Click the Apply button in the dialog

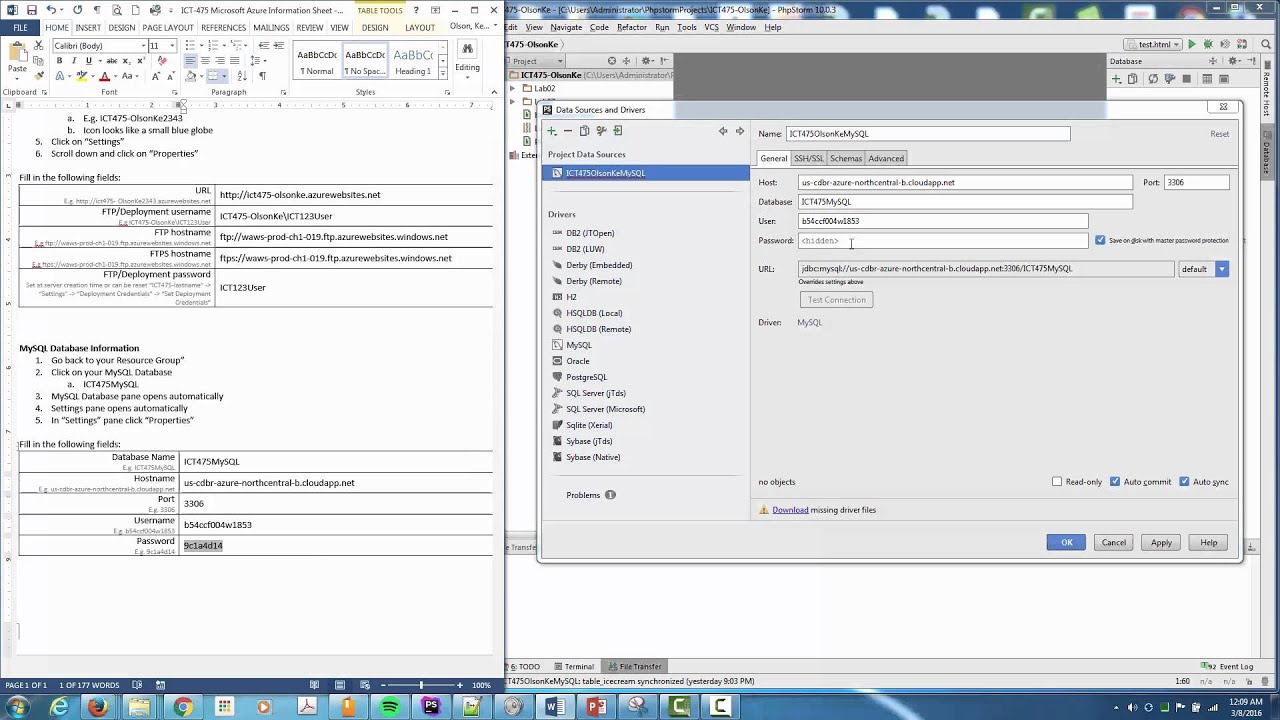pos(1161,543)
